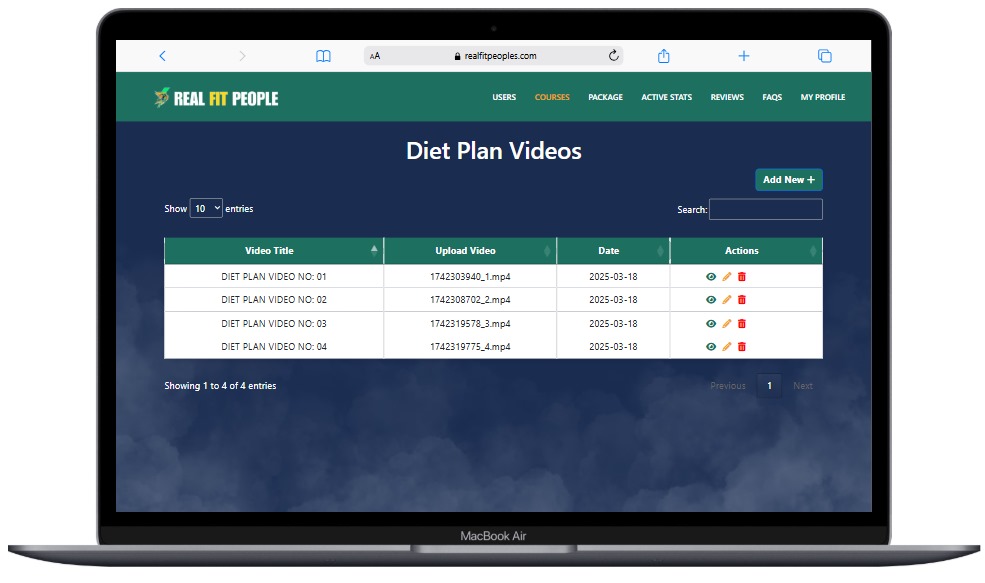Open the Courses menu

tap(552, 97)
